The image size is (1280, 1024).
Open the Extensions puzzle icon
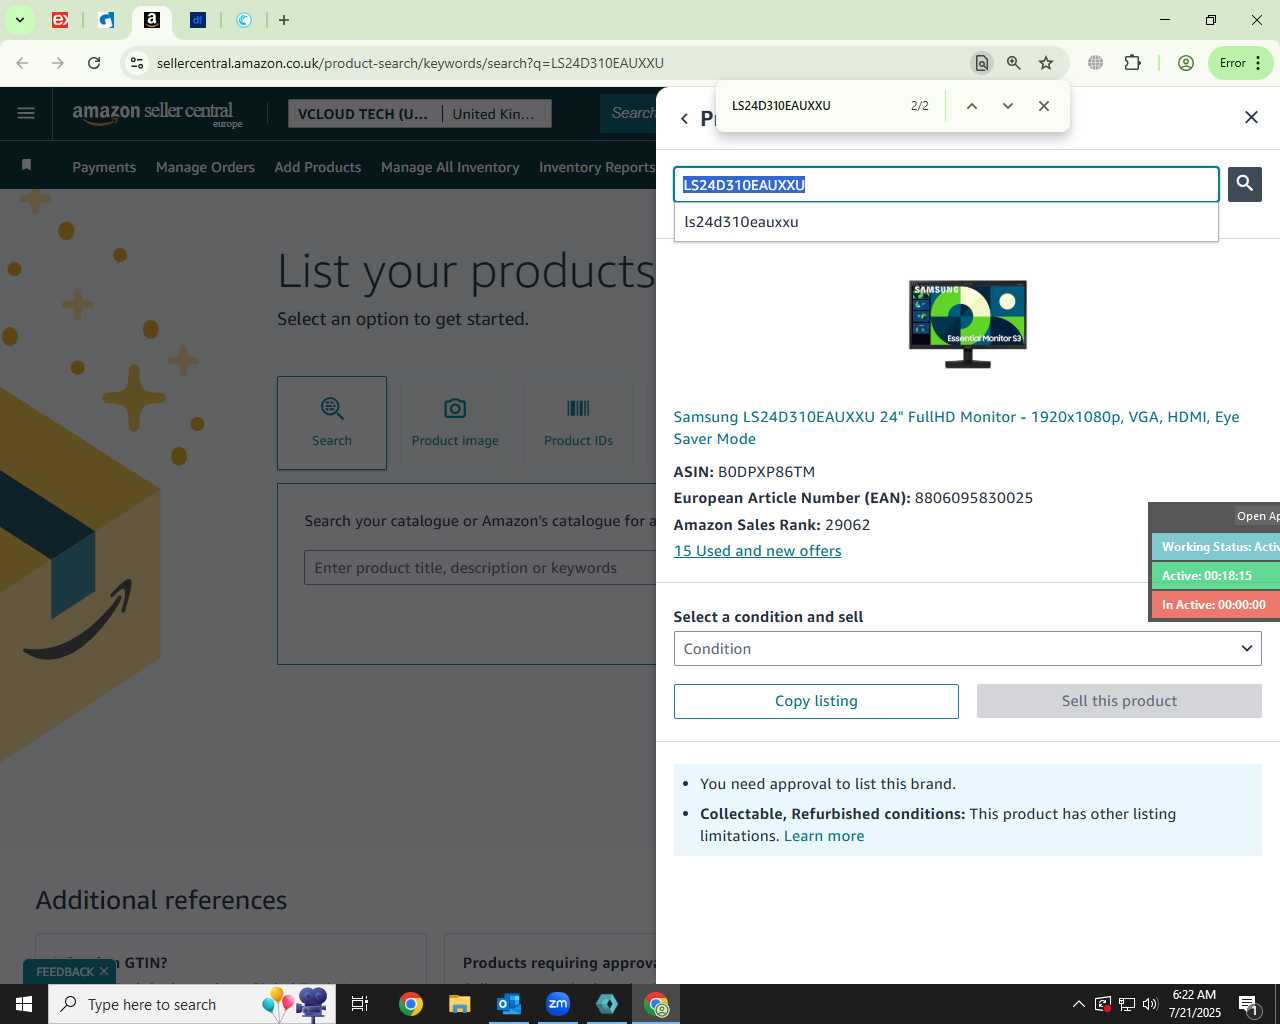(1132, 63)
